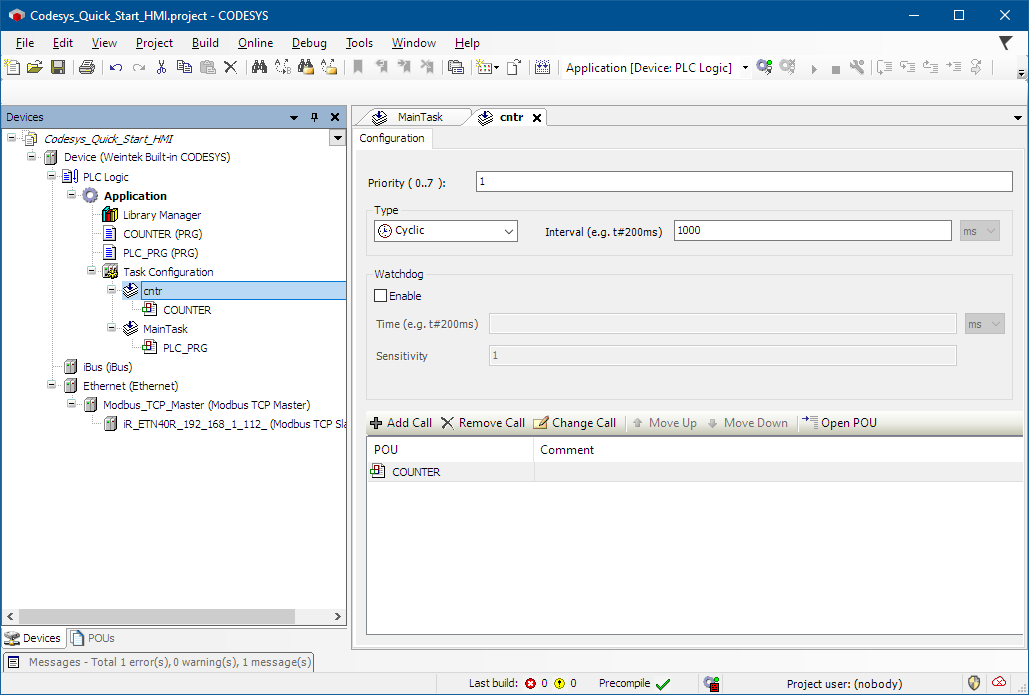
Task: Click Remove Call in the POU toolbar
Action: (482, 423)
